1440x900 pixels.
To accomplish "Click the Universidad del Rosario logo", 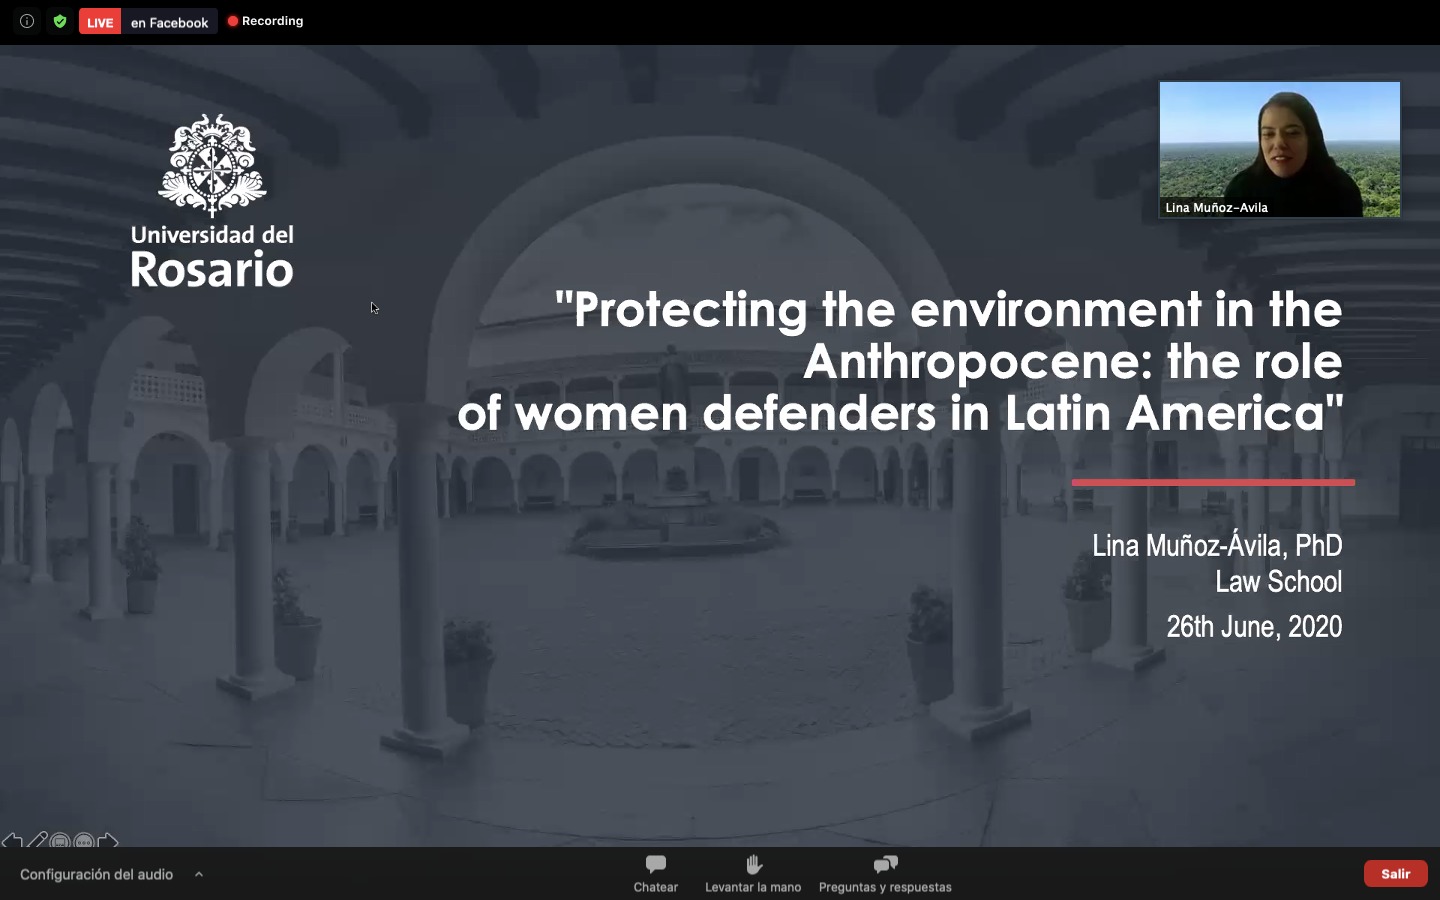I will (x=212, y=201).
